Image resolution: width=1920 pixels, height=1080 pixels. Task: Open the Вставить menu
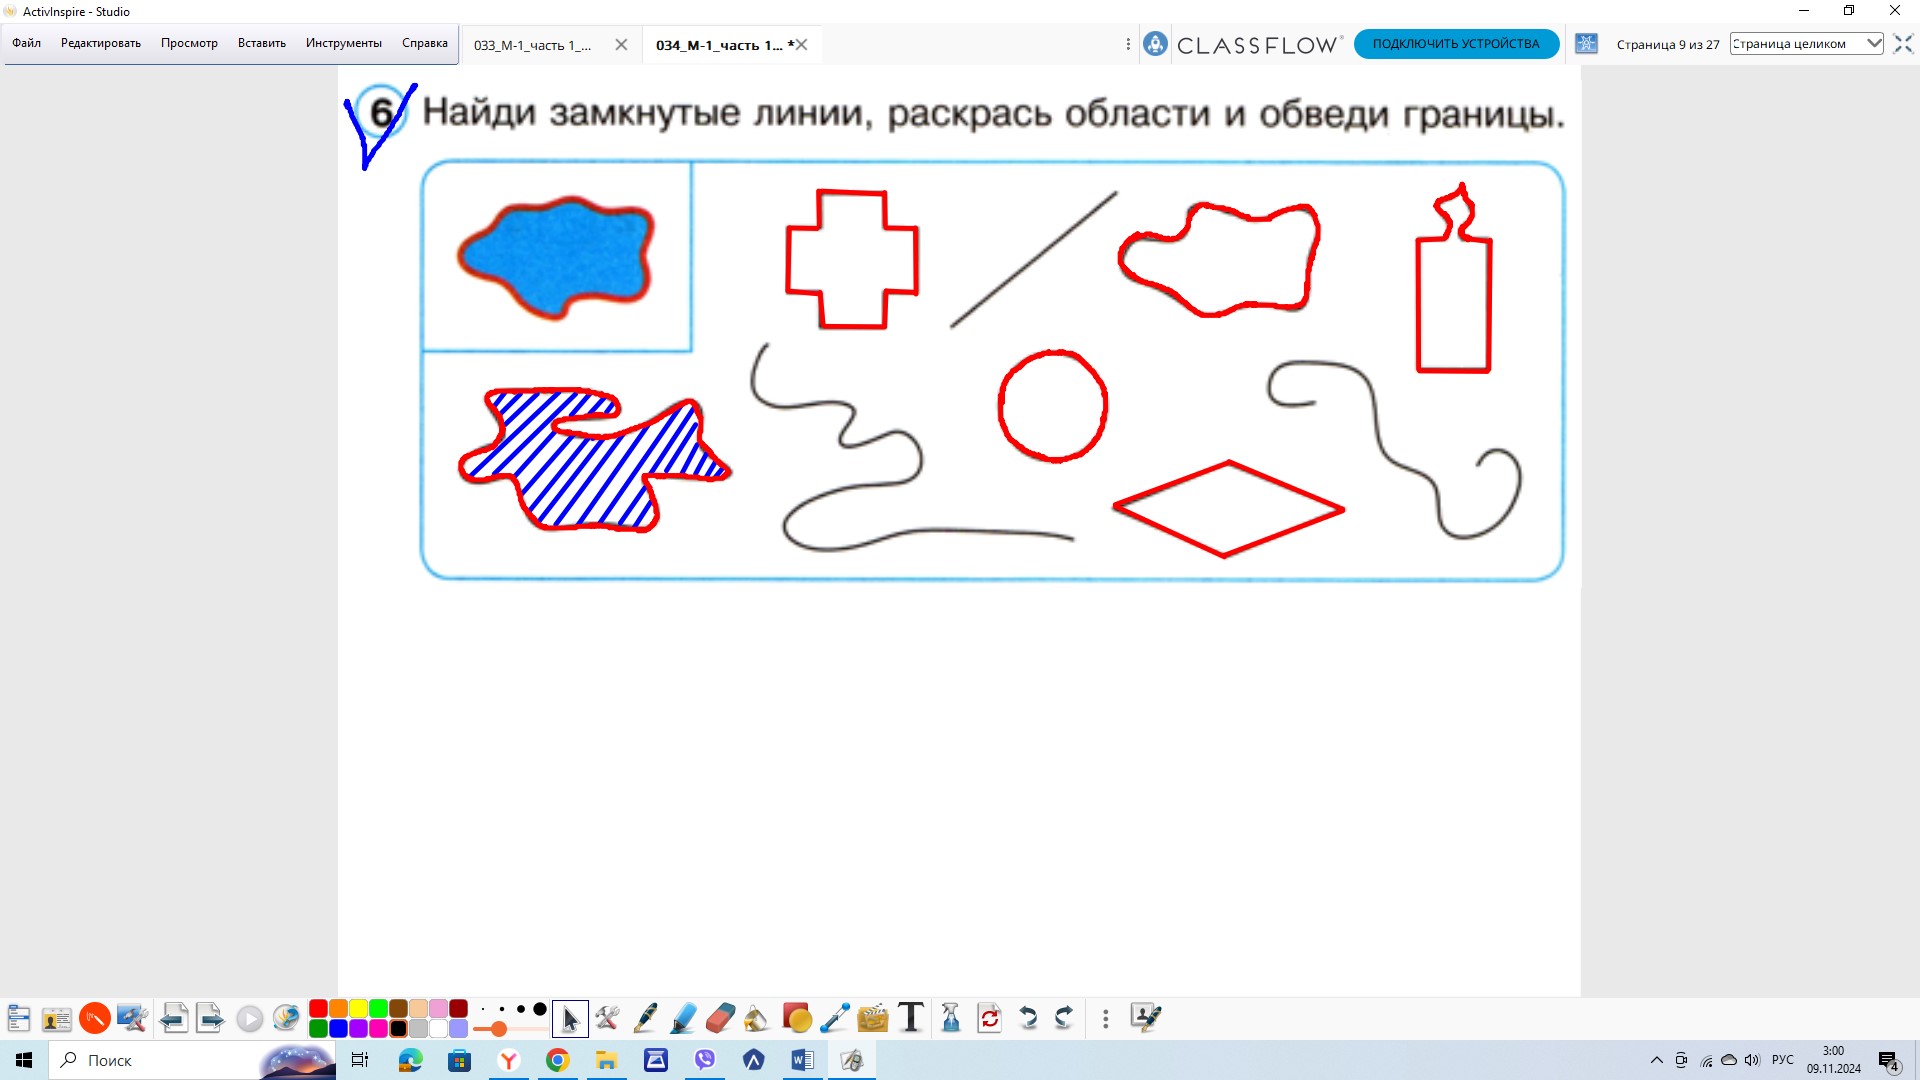(x=262, y=43)
